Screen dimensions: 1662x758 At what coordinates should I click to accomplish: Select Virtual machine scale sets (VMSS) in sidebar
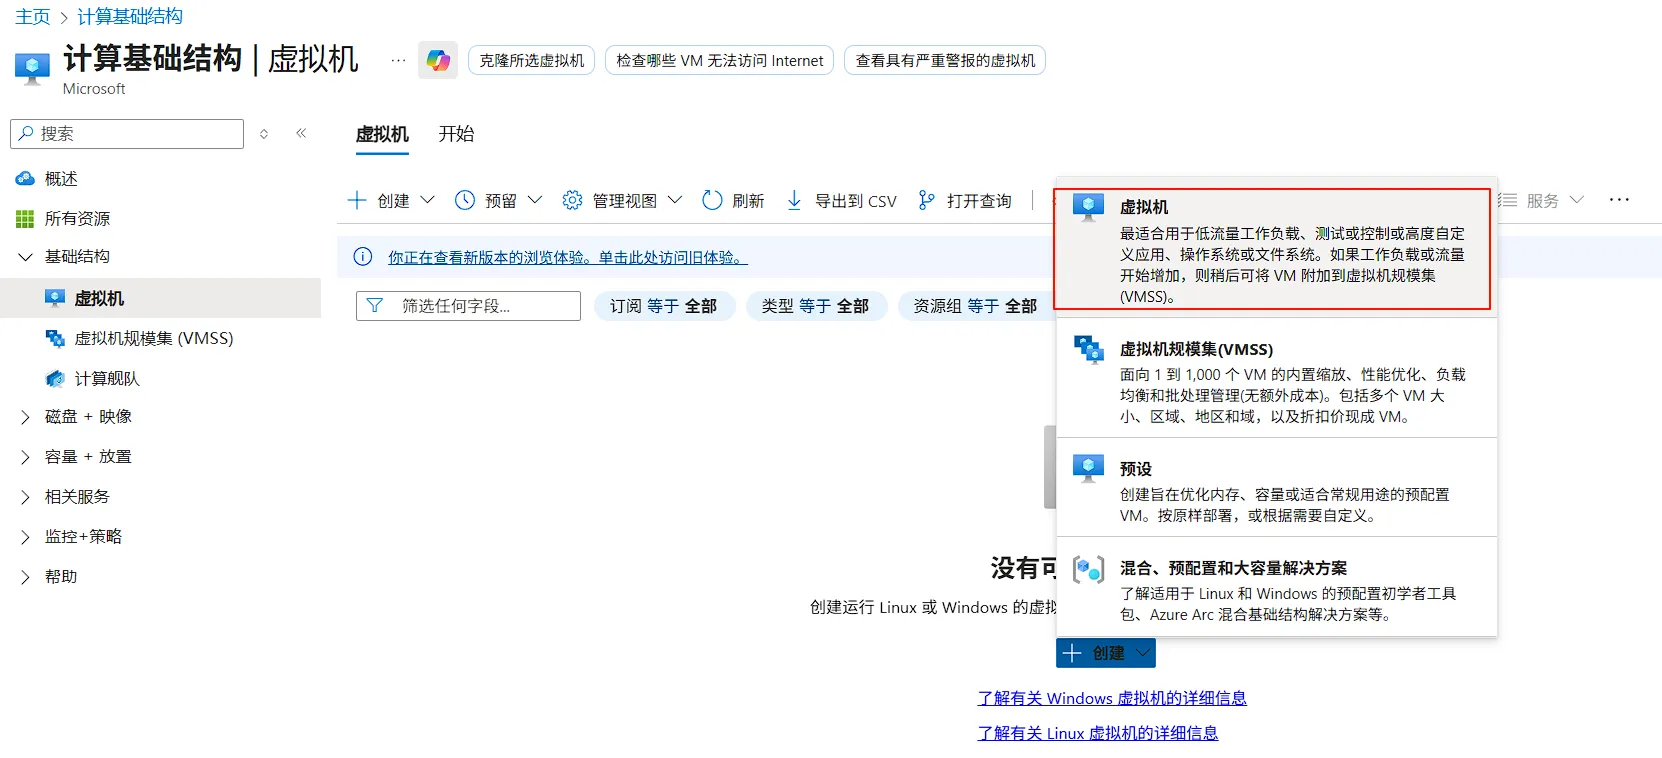pyautogui.click(x=153, y=339)
